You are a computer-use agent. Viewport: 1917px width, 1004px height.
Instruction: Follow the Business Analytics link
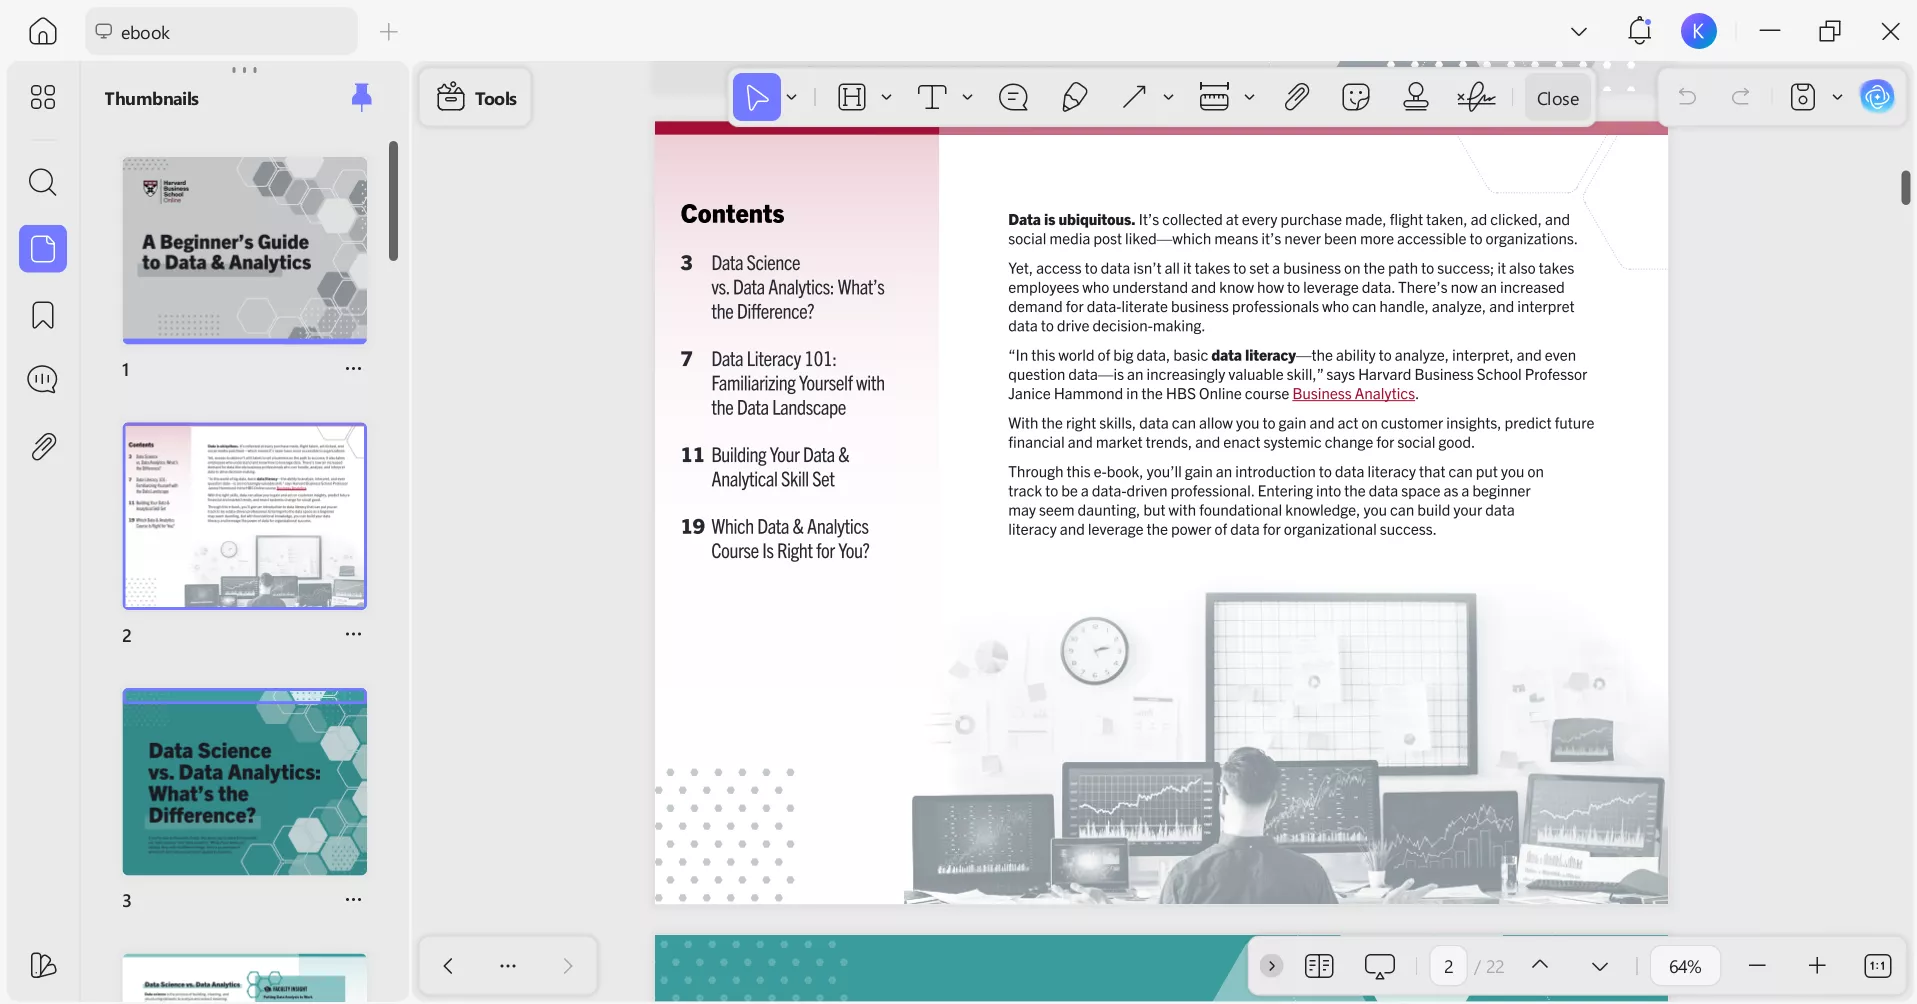click(1353, 394)
